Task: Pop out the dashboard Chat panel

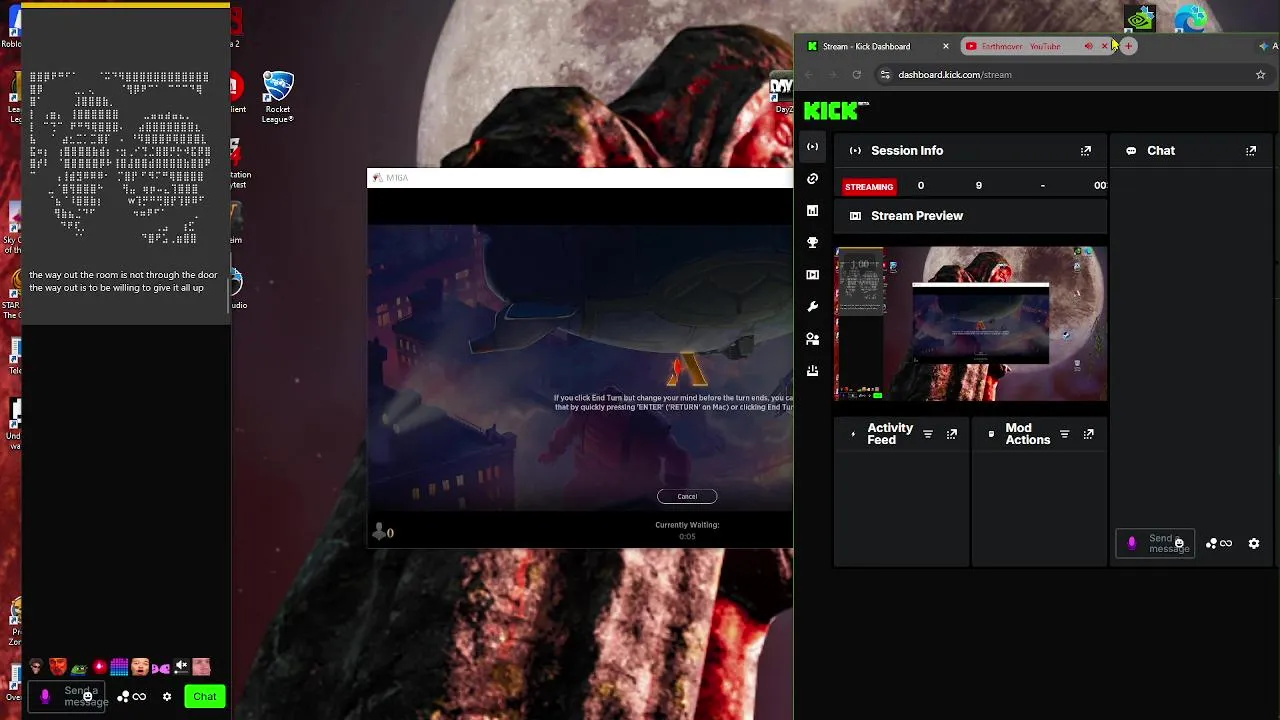Action: [x=1251, y=151]
